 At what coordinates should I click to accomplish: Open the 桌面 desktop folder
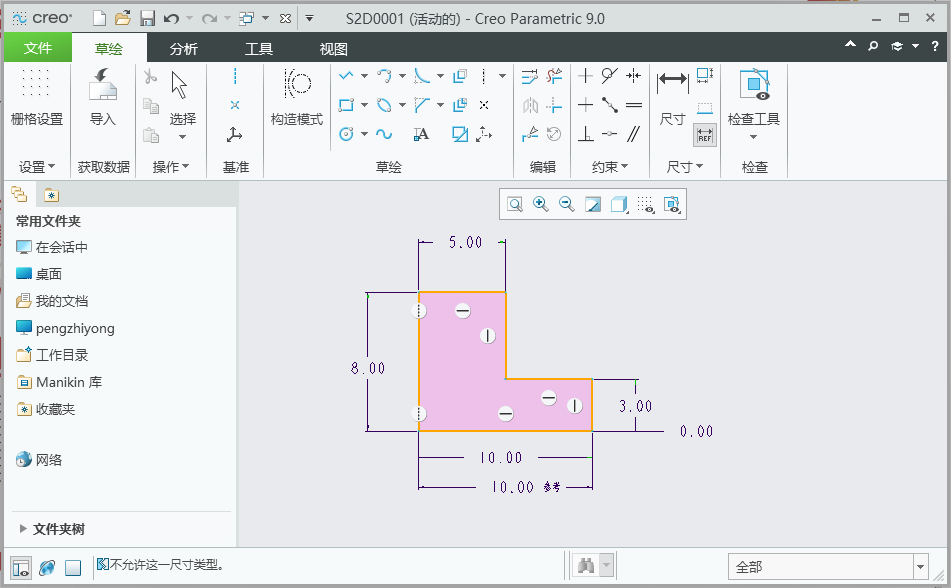click(x=39, y=274)
